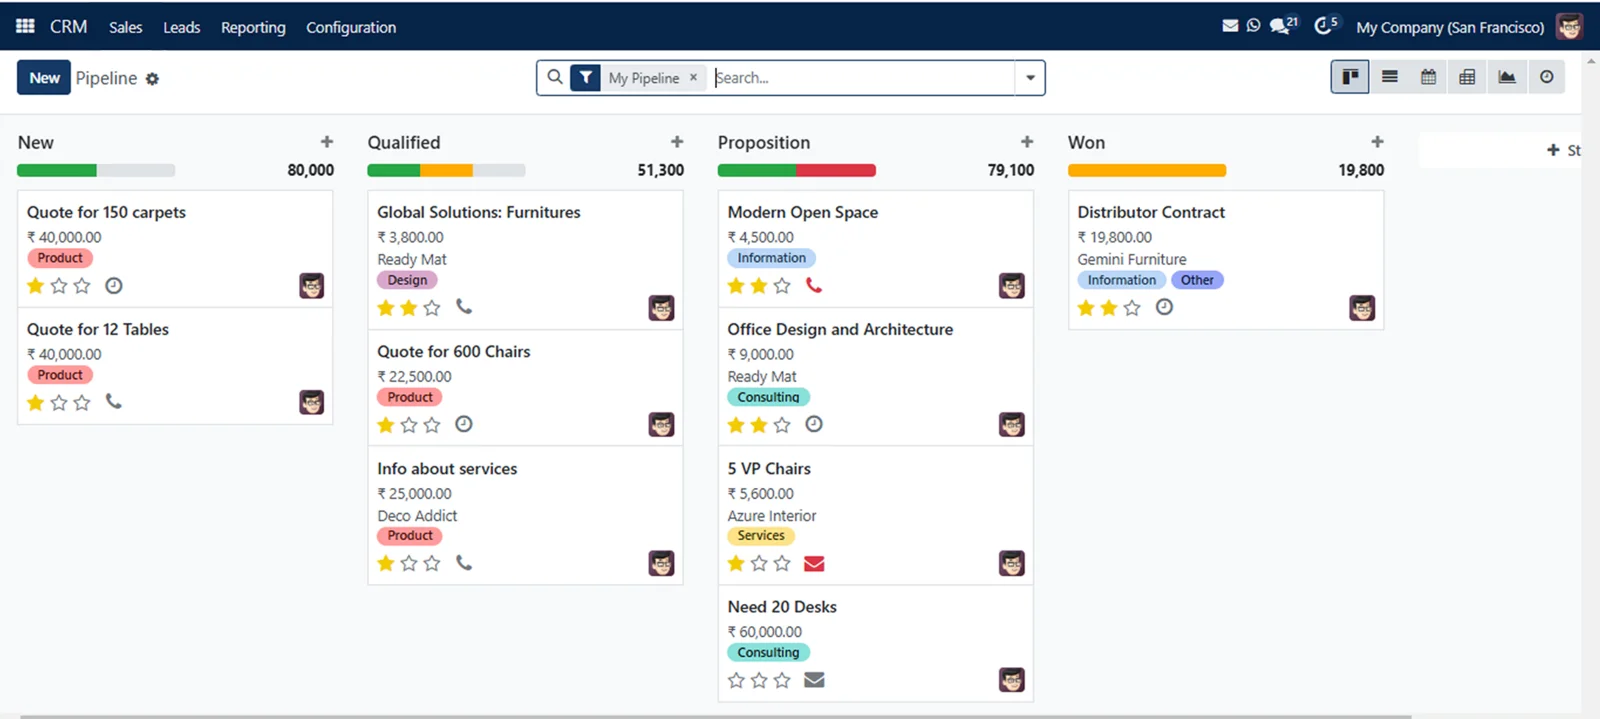Open the Pipeline settings gear
The image size is (1600, 719).
(x=152, y=79)
